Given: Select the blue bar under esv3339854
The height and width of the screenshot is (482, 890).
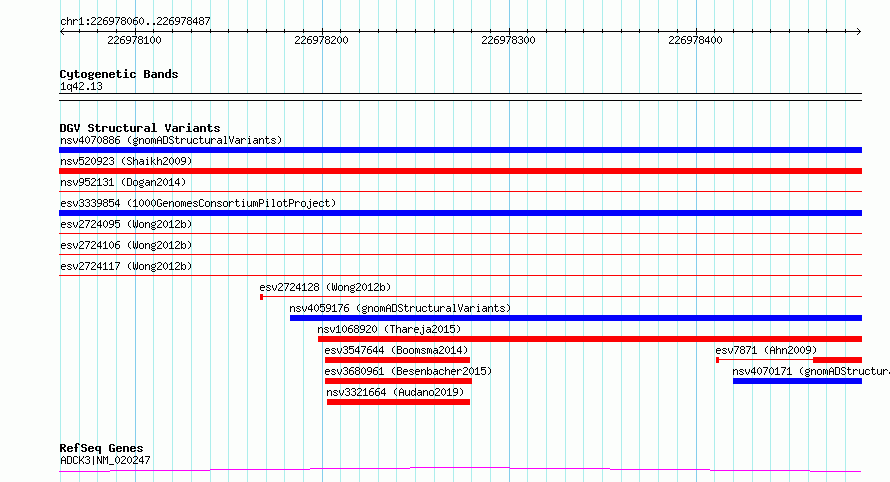Looking at the screenshot, I should (x=460, y=213).
